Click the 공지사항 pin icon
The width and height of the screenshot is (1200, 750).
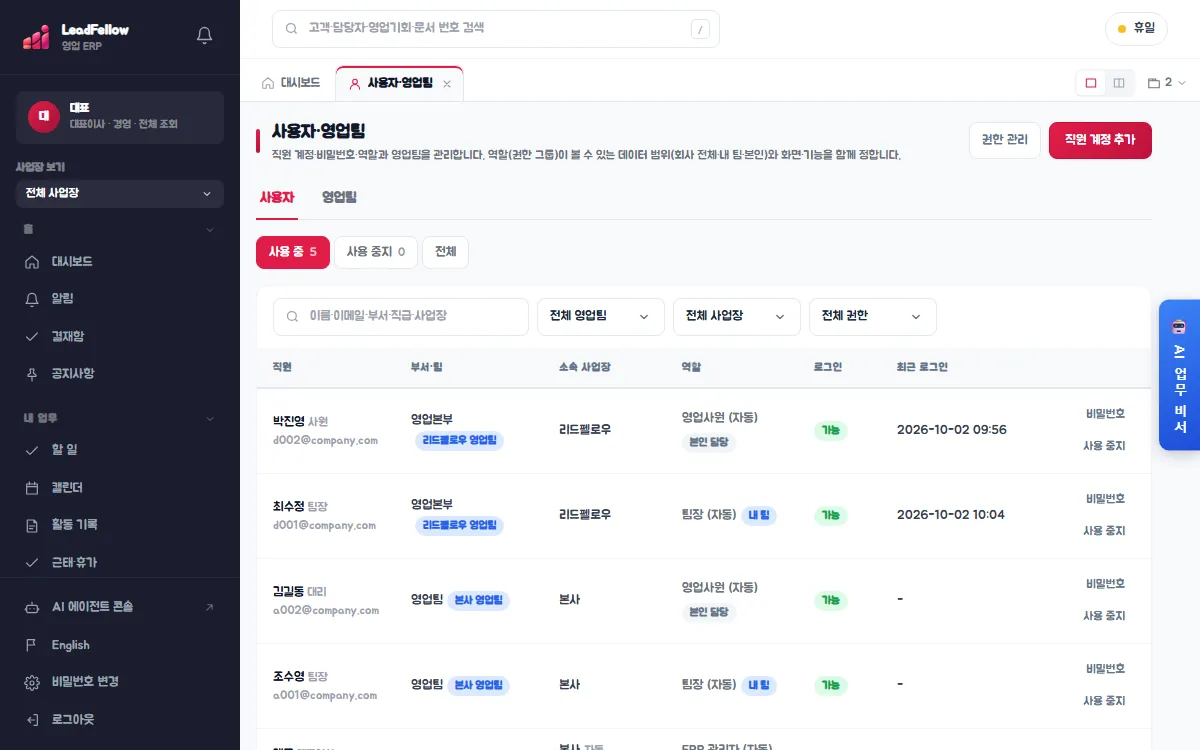coord(32,374)
